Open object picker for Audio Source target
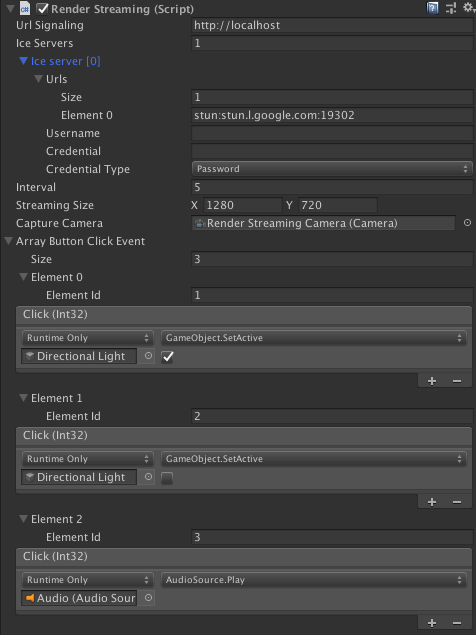Viewport: 476px width, 635px height. point(148,598)
